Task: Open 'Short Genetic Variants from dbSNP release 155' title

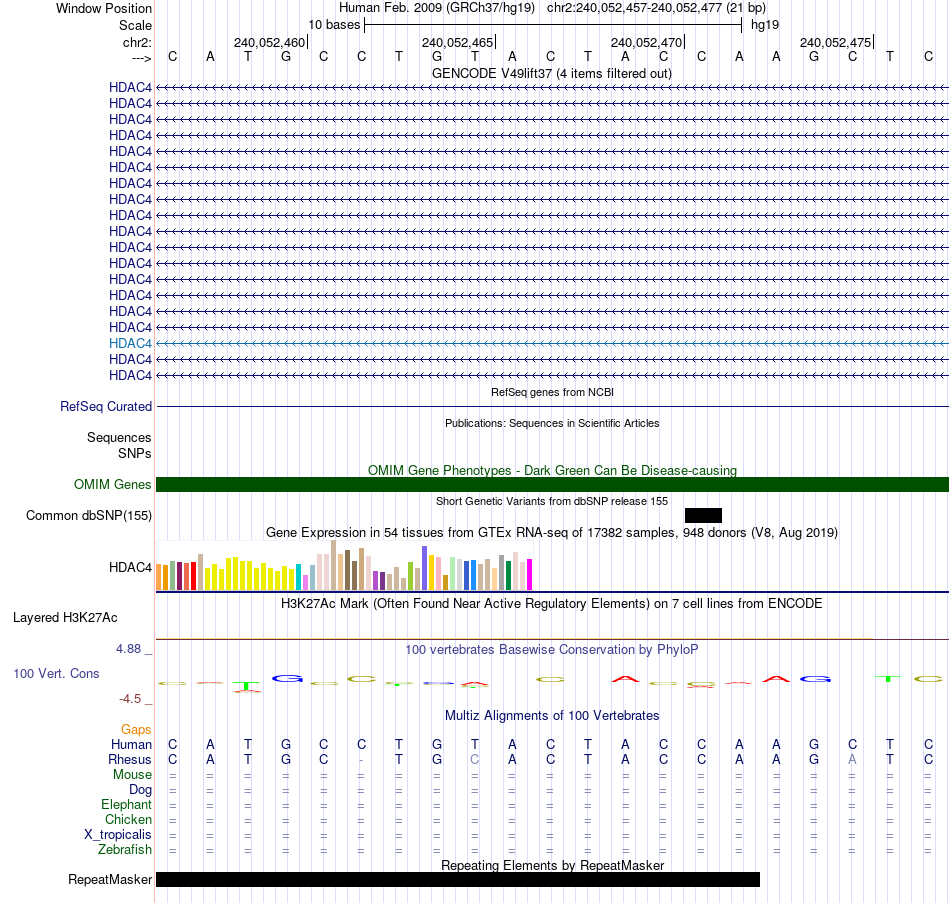Action: (552, 501)
